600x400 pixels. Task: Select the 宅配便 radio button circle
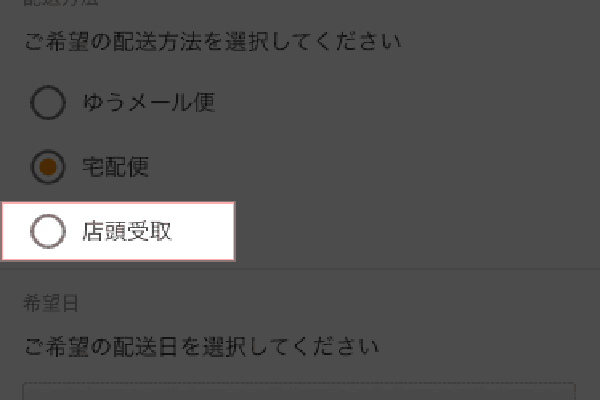coord(48,167)
